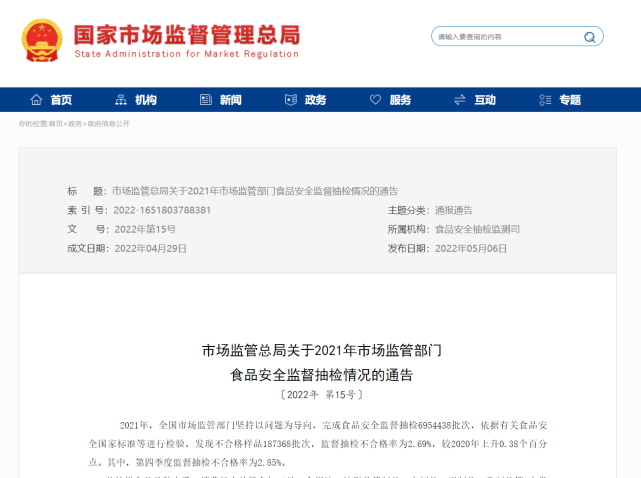Click the list icon beside 专题
This screenshot has height=478, width=641.
[x=546, y=100]
